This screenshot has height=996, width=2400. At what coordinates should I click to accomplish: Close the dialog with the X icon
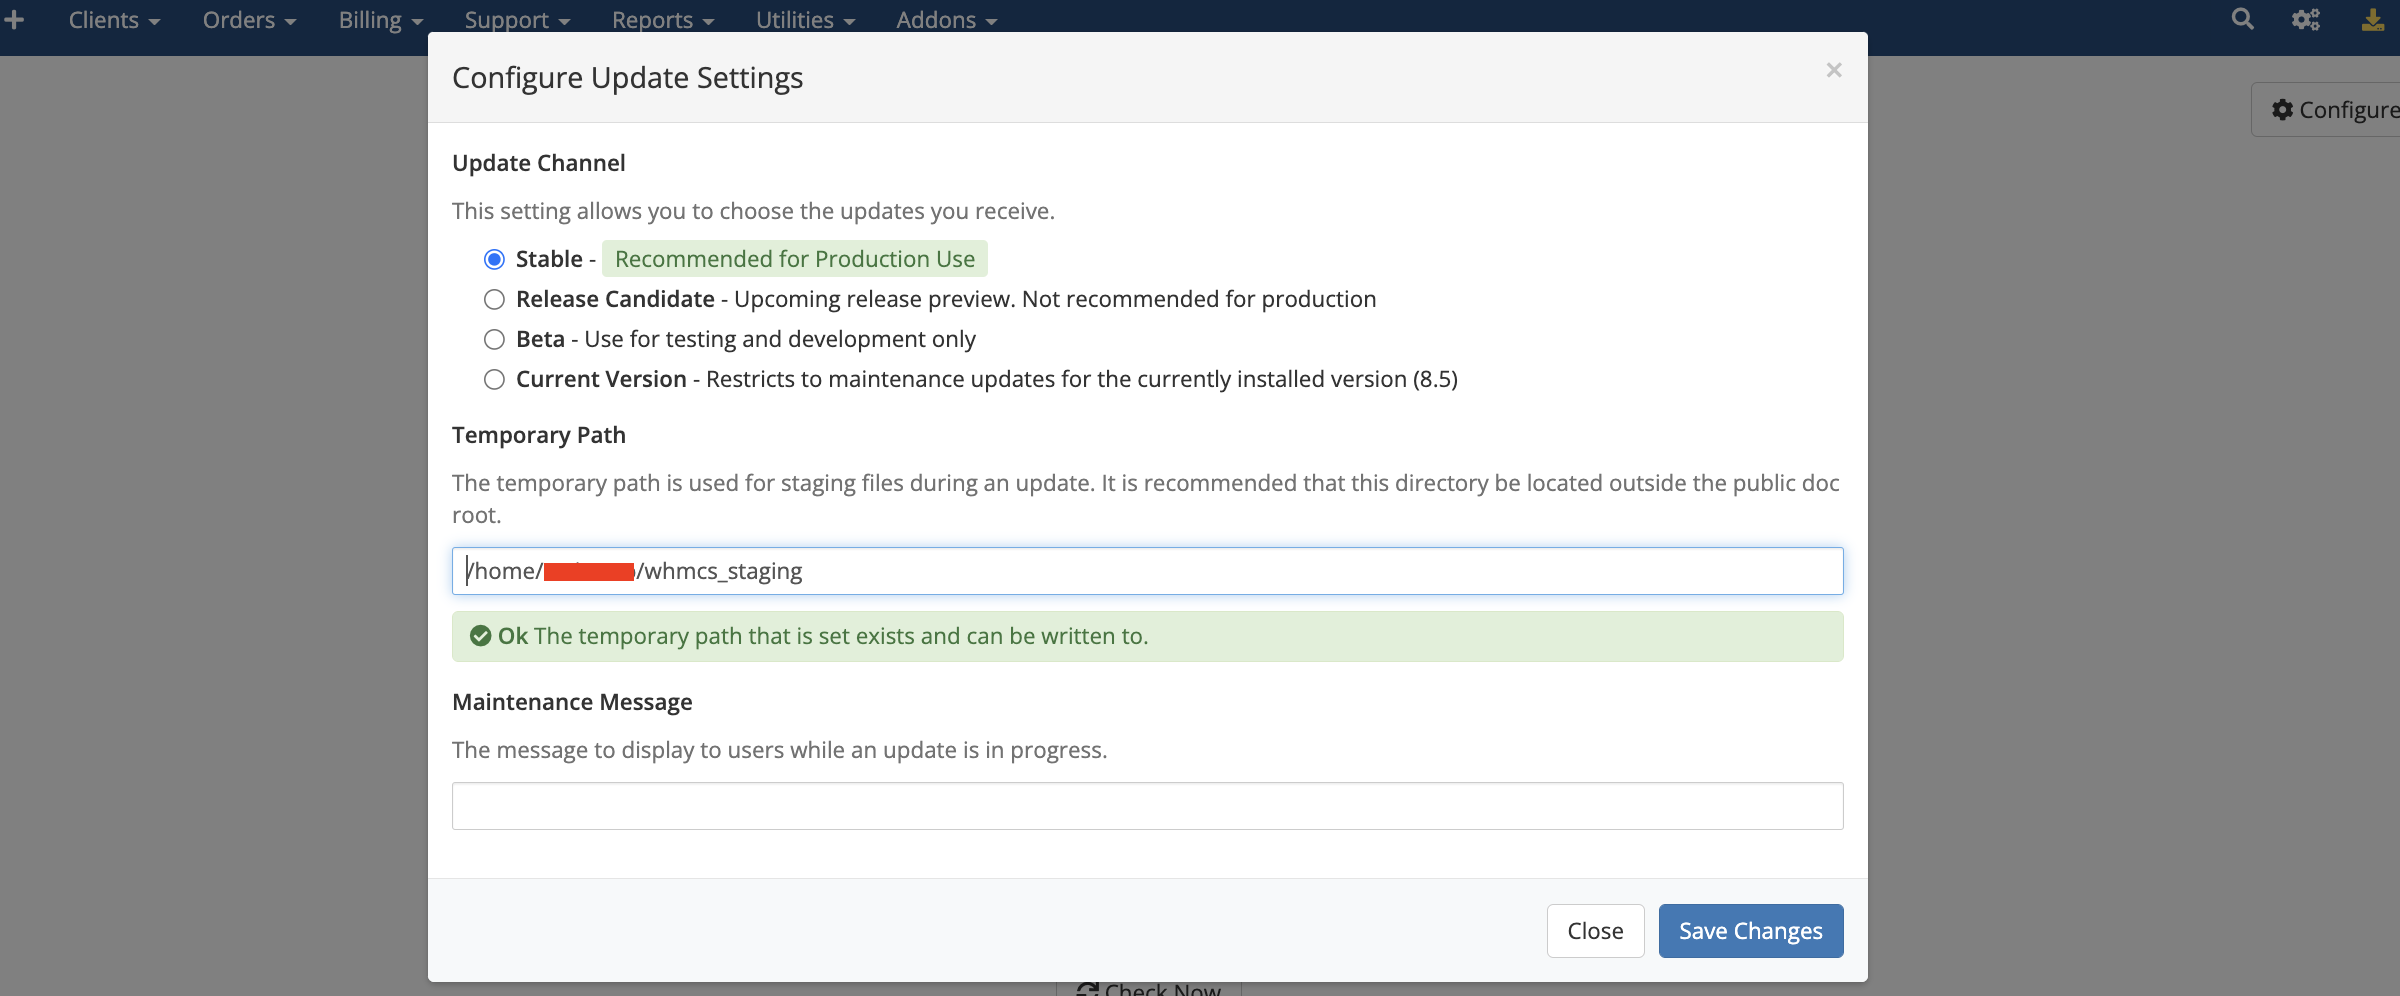coord(1834,70)
